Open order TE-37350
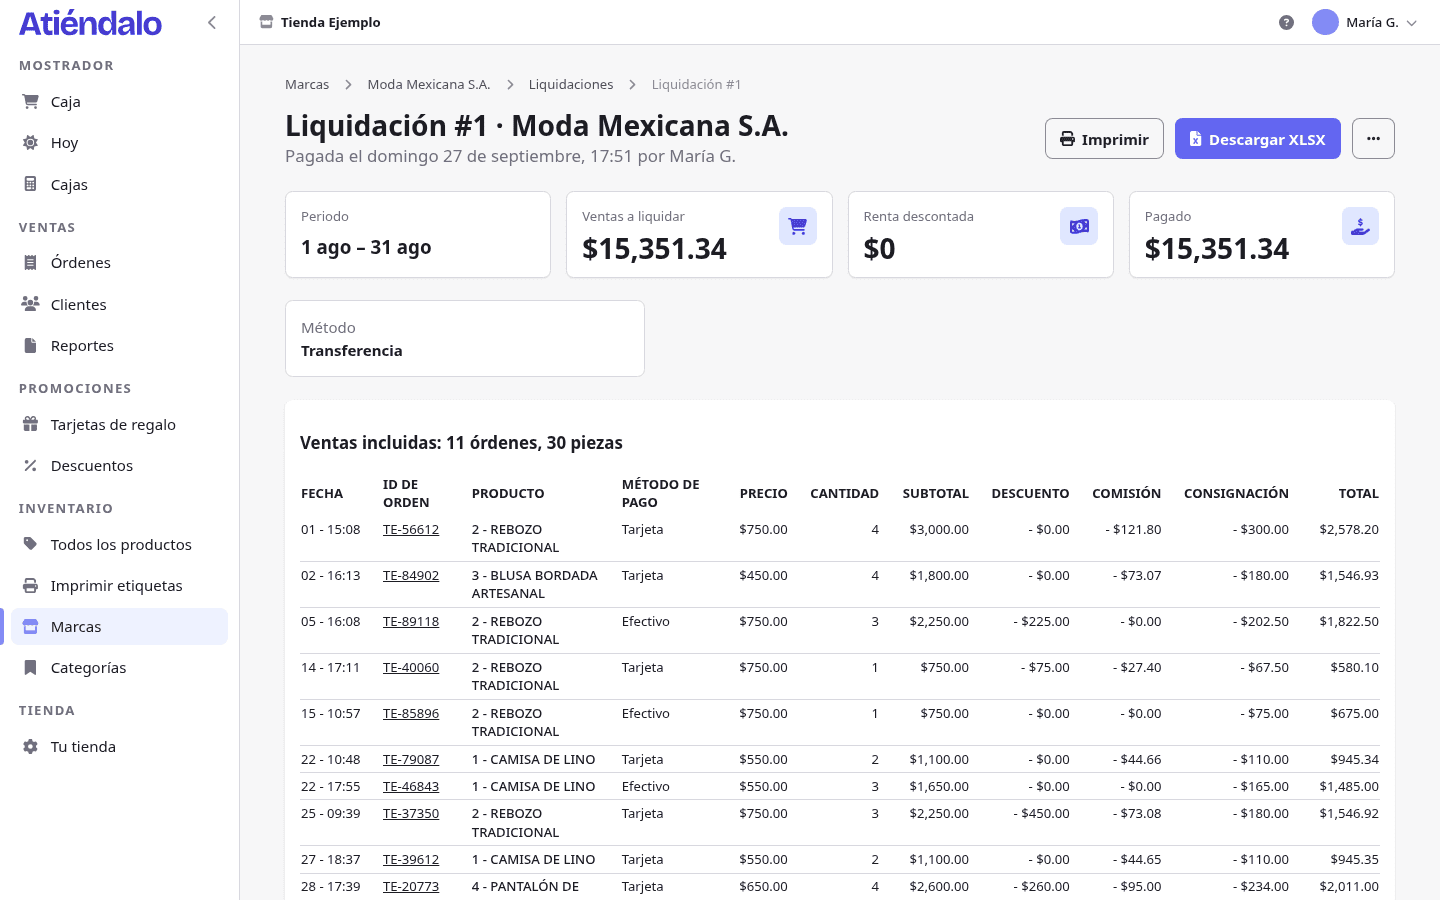 point(411,813)
